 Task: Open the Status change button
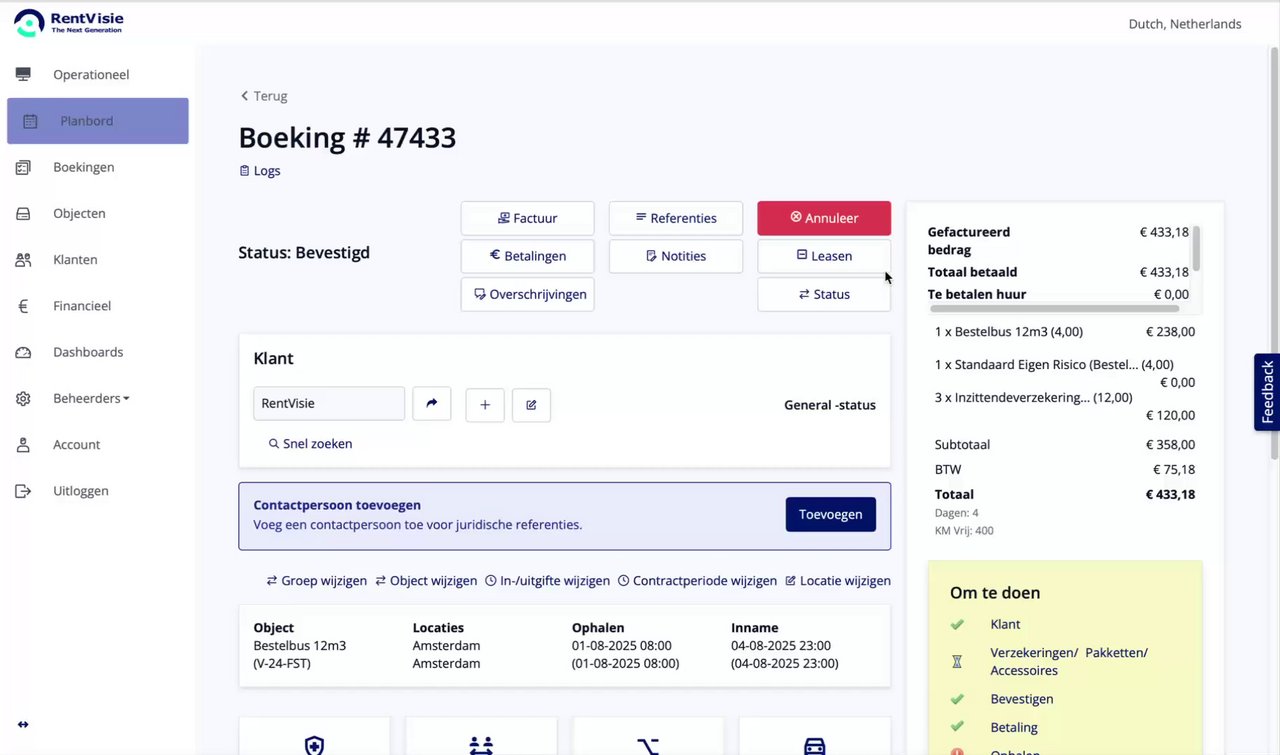pos(824,295)
